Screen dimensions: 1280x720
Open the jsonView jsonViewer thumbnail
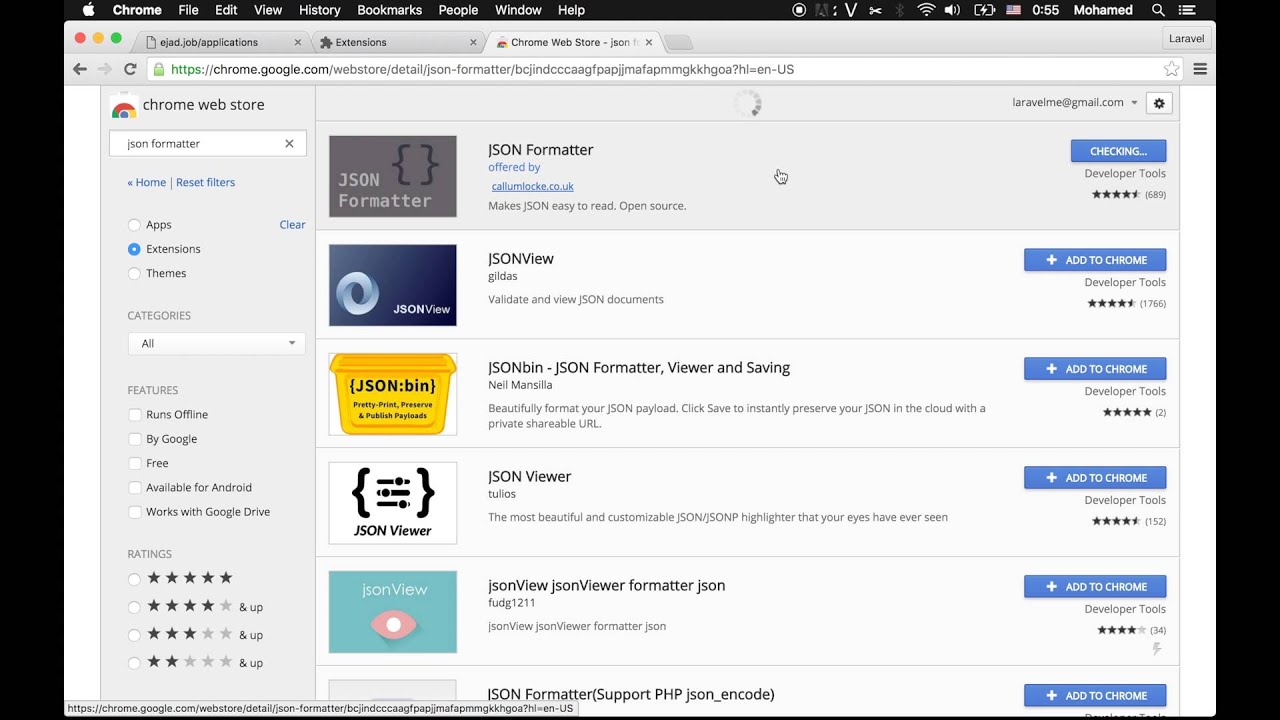click(x=393, y=612)
